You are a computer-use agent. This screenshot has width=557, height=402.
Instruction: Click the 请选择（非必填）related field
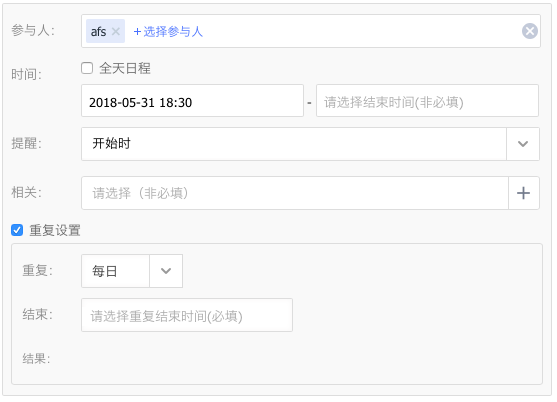[295, 193]
